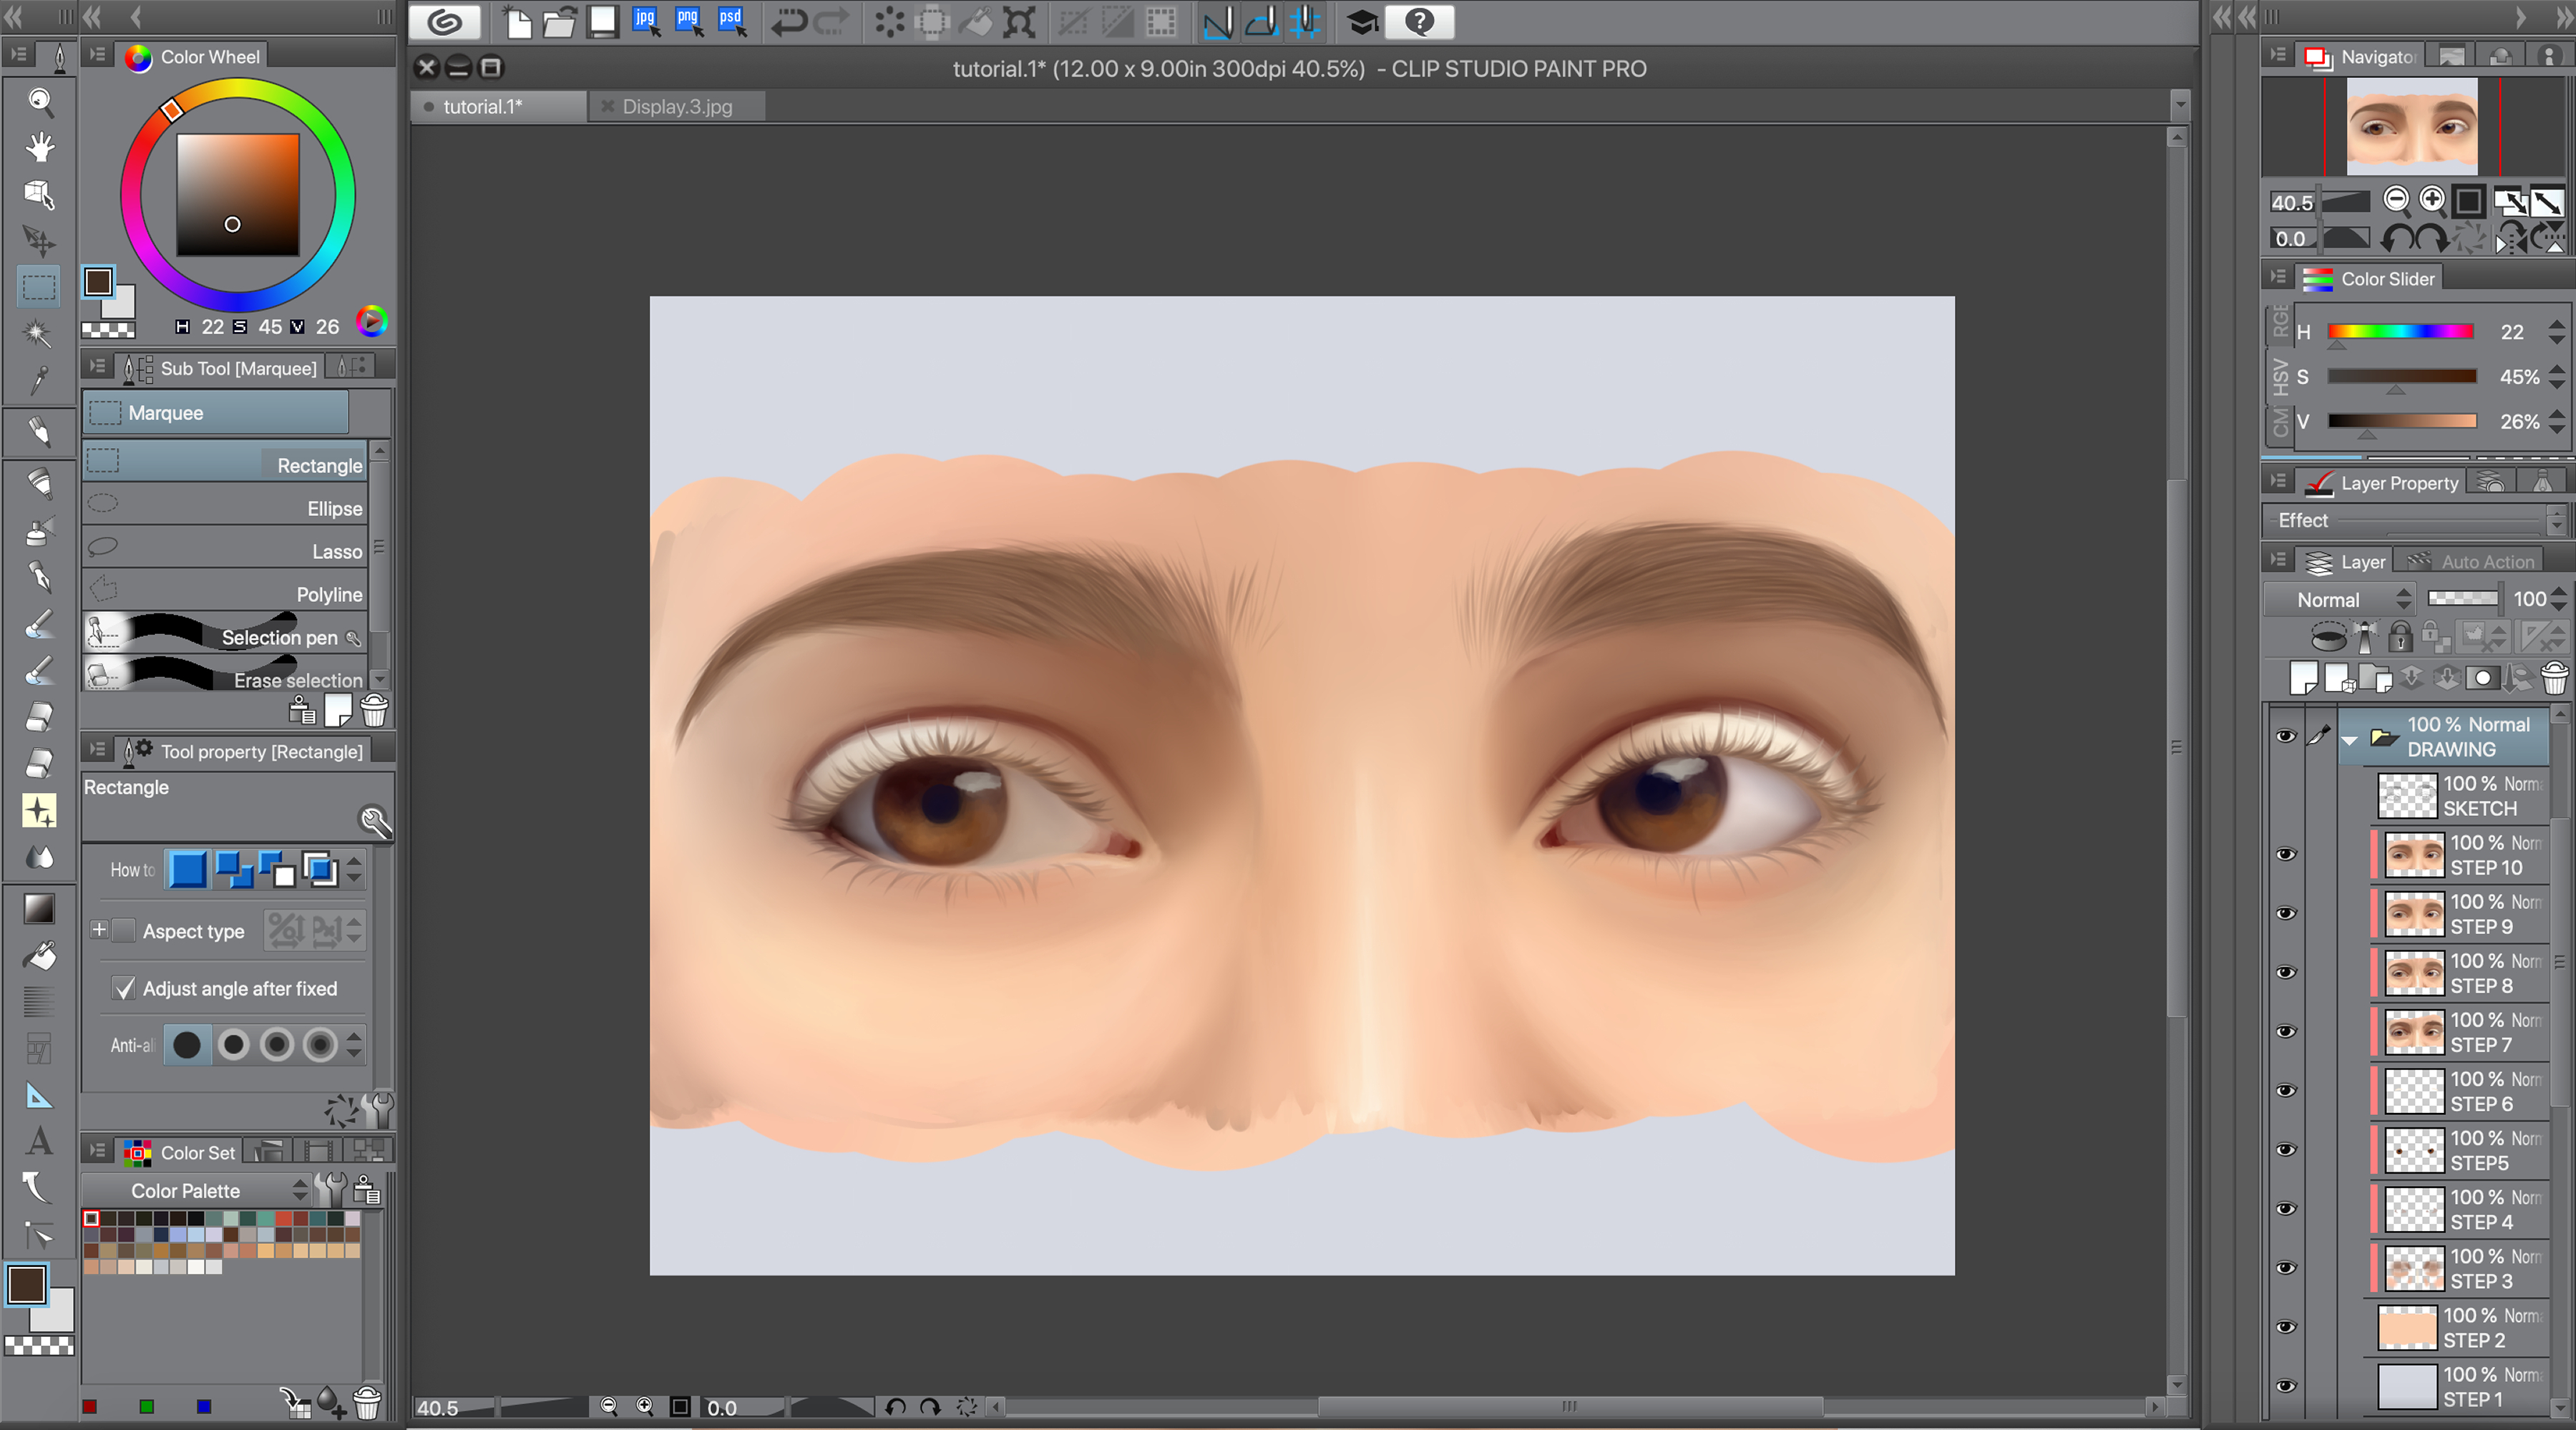Click the Hue slider bar
The height and width of the screenshot is (1430, 2576).
tap(2400, 332)
